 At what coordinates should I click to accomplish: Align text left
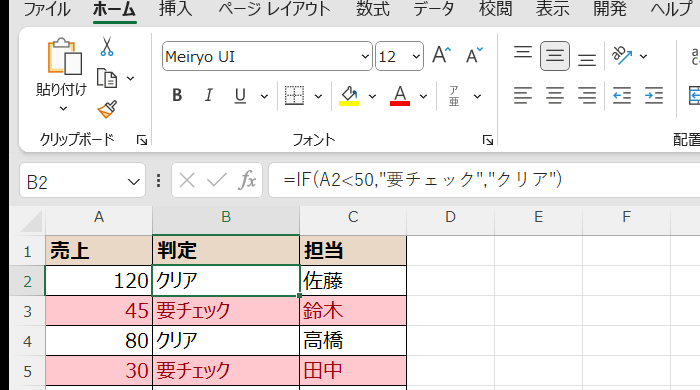522,95
